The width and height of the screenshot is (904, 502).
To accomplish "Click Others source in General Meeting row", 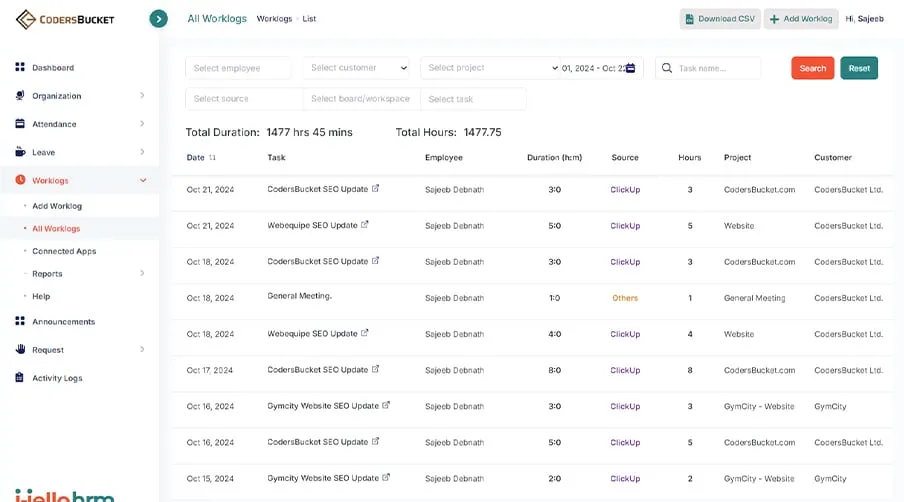I will coord(625,298).
